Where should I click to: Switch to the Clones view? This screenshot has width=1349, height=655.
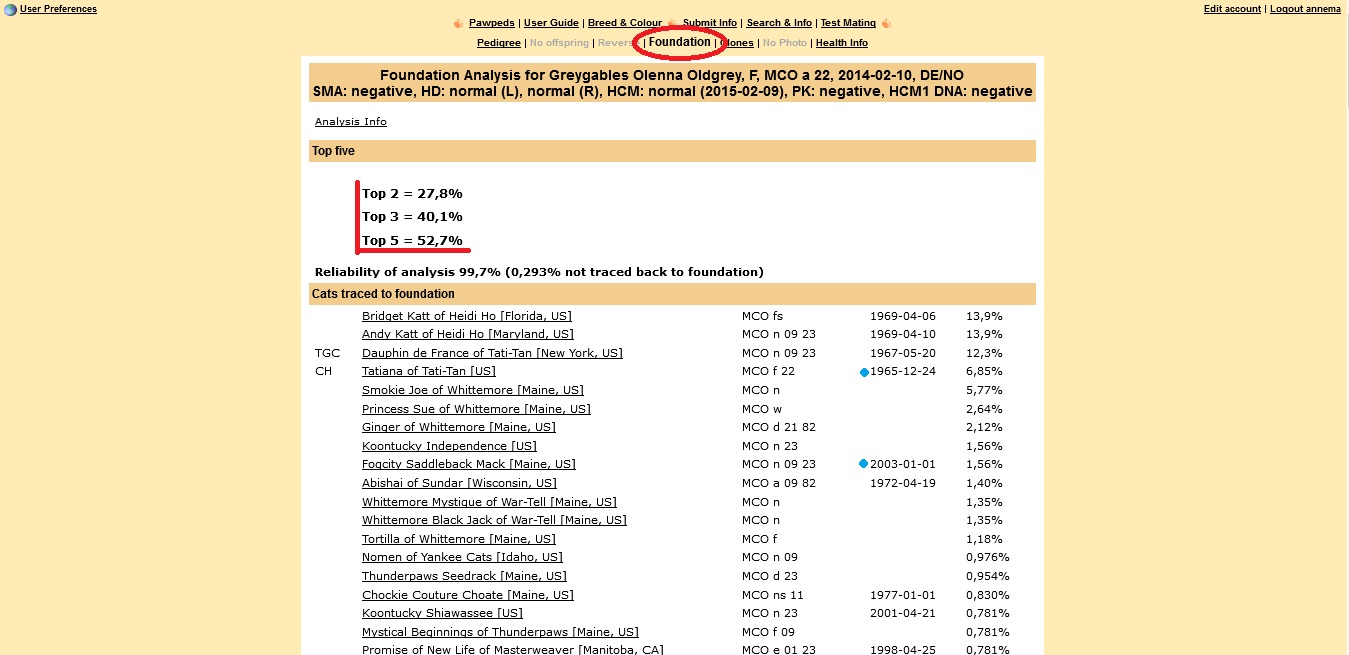click(737, 43)
